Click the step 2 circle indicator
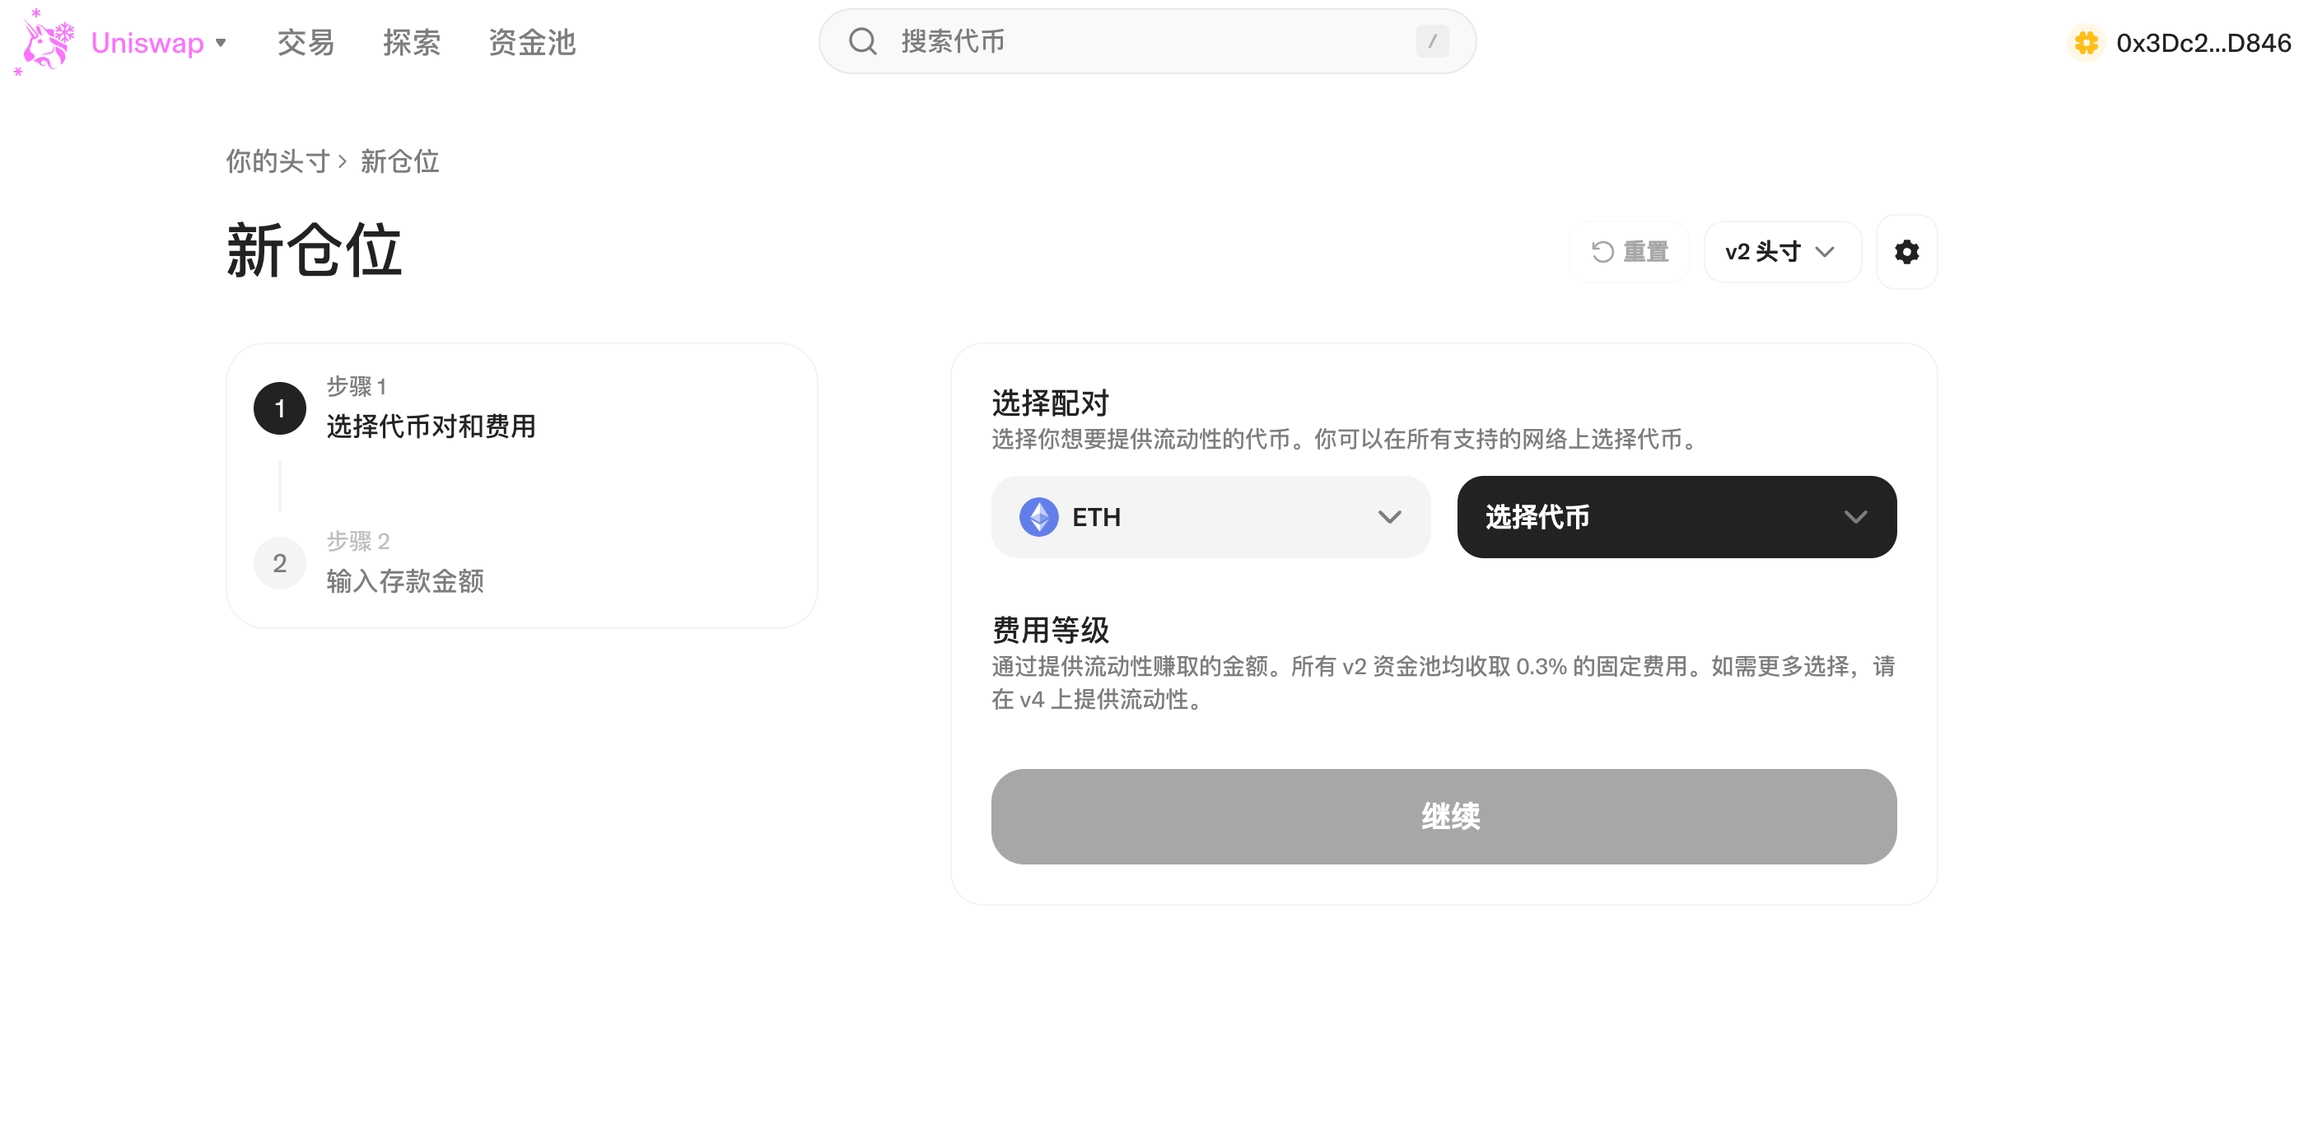The height and width of the screenshot is (1123, 2304). click(x=280, y=563)
